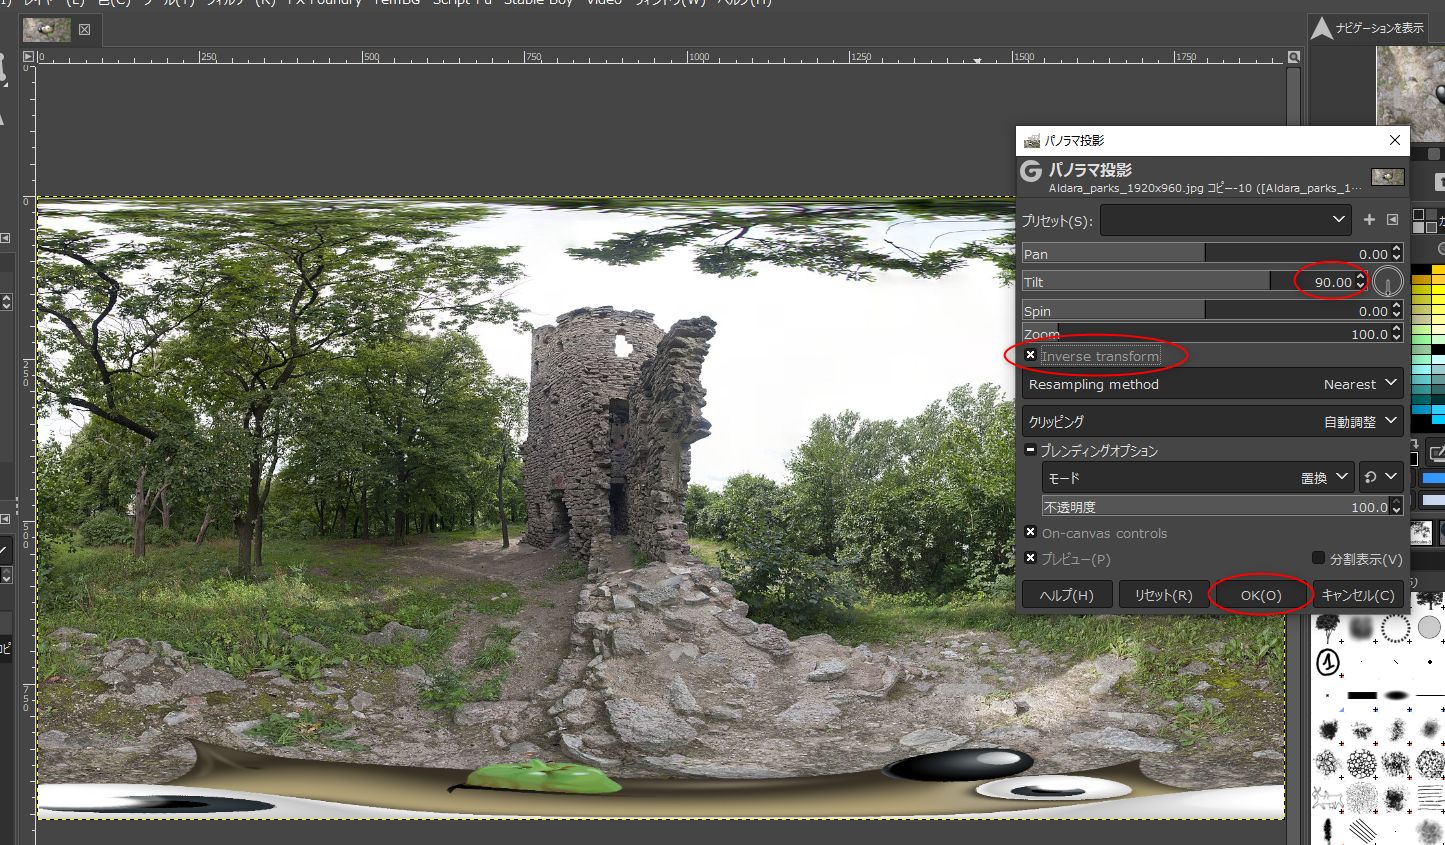Uncheck the Inverse transform checkbox
The width and height of the screenshot is (1445, 845).
1031,355
